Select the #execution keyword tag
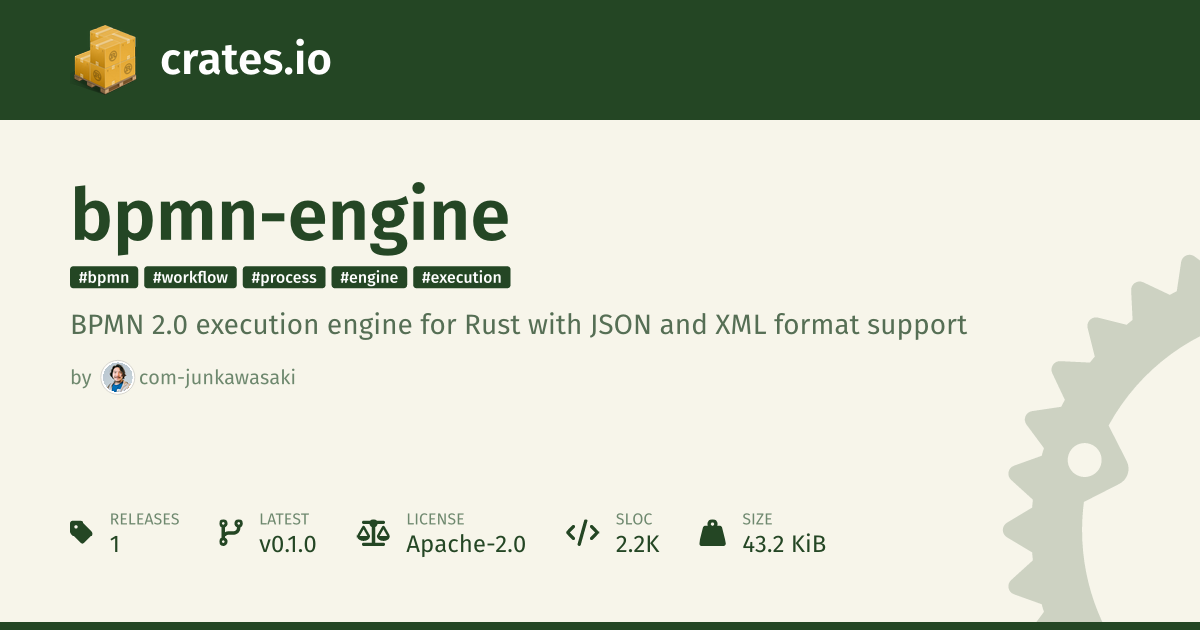The width and height of the screenshot is (1200, 630). coord(461,278)
